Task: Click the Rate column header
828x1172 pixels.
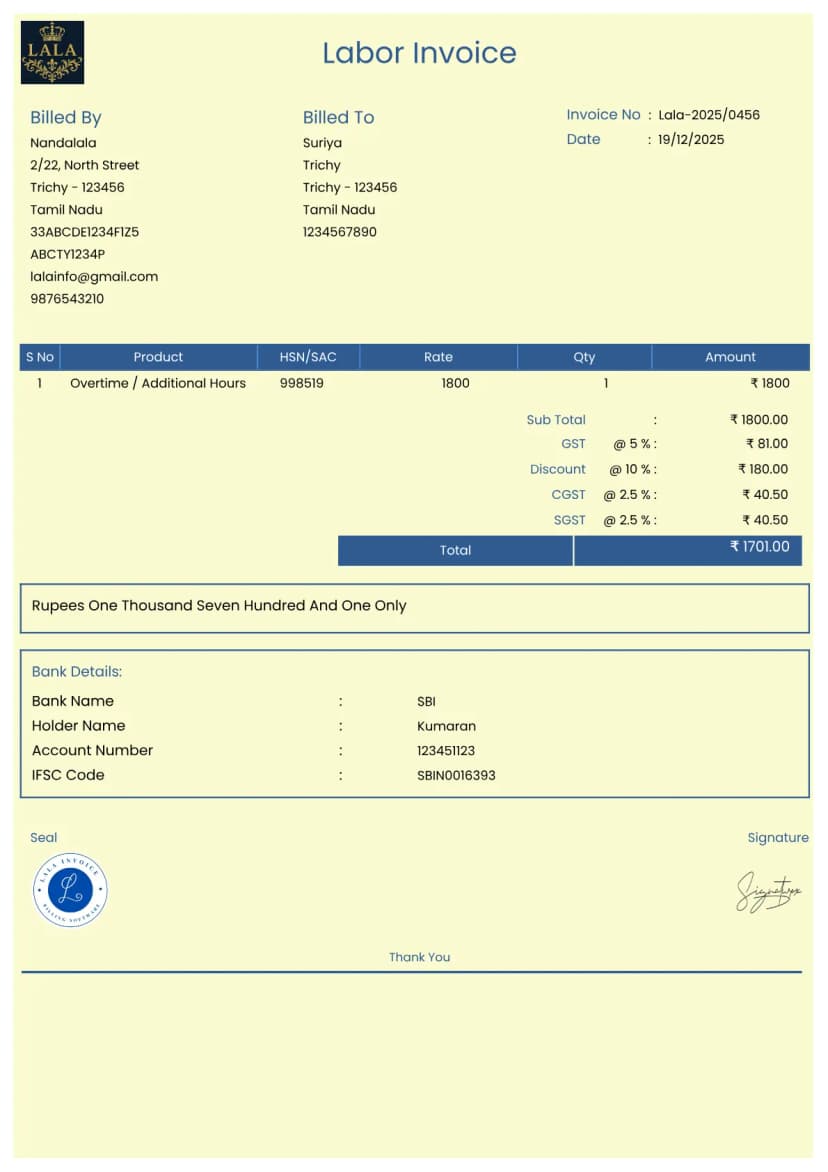Action: (x=438, y=357)
